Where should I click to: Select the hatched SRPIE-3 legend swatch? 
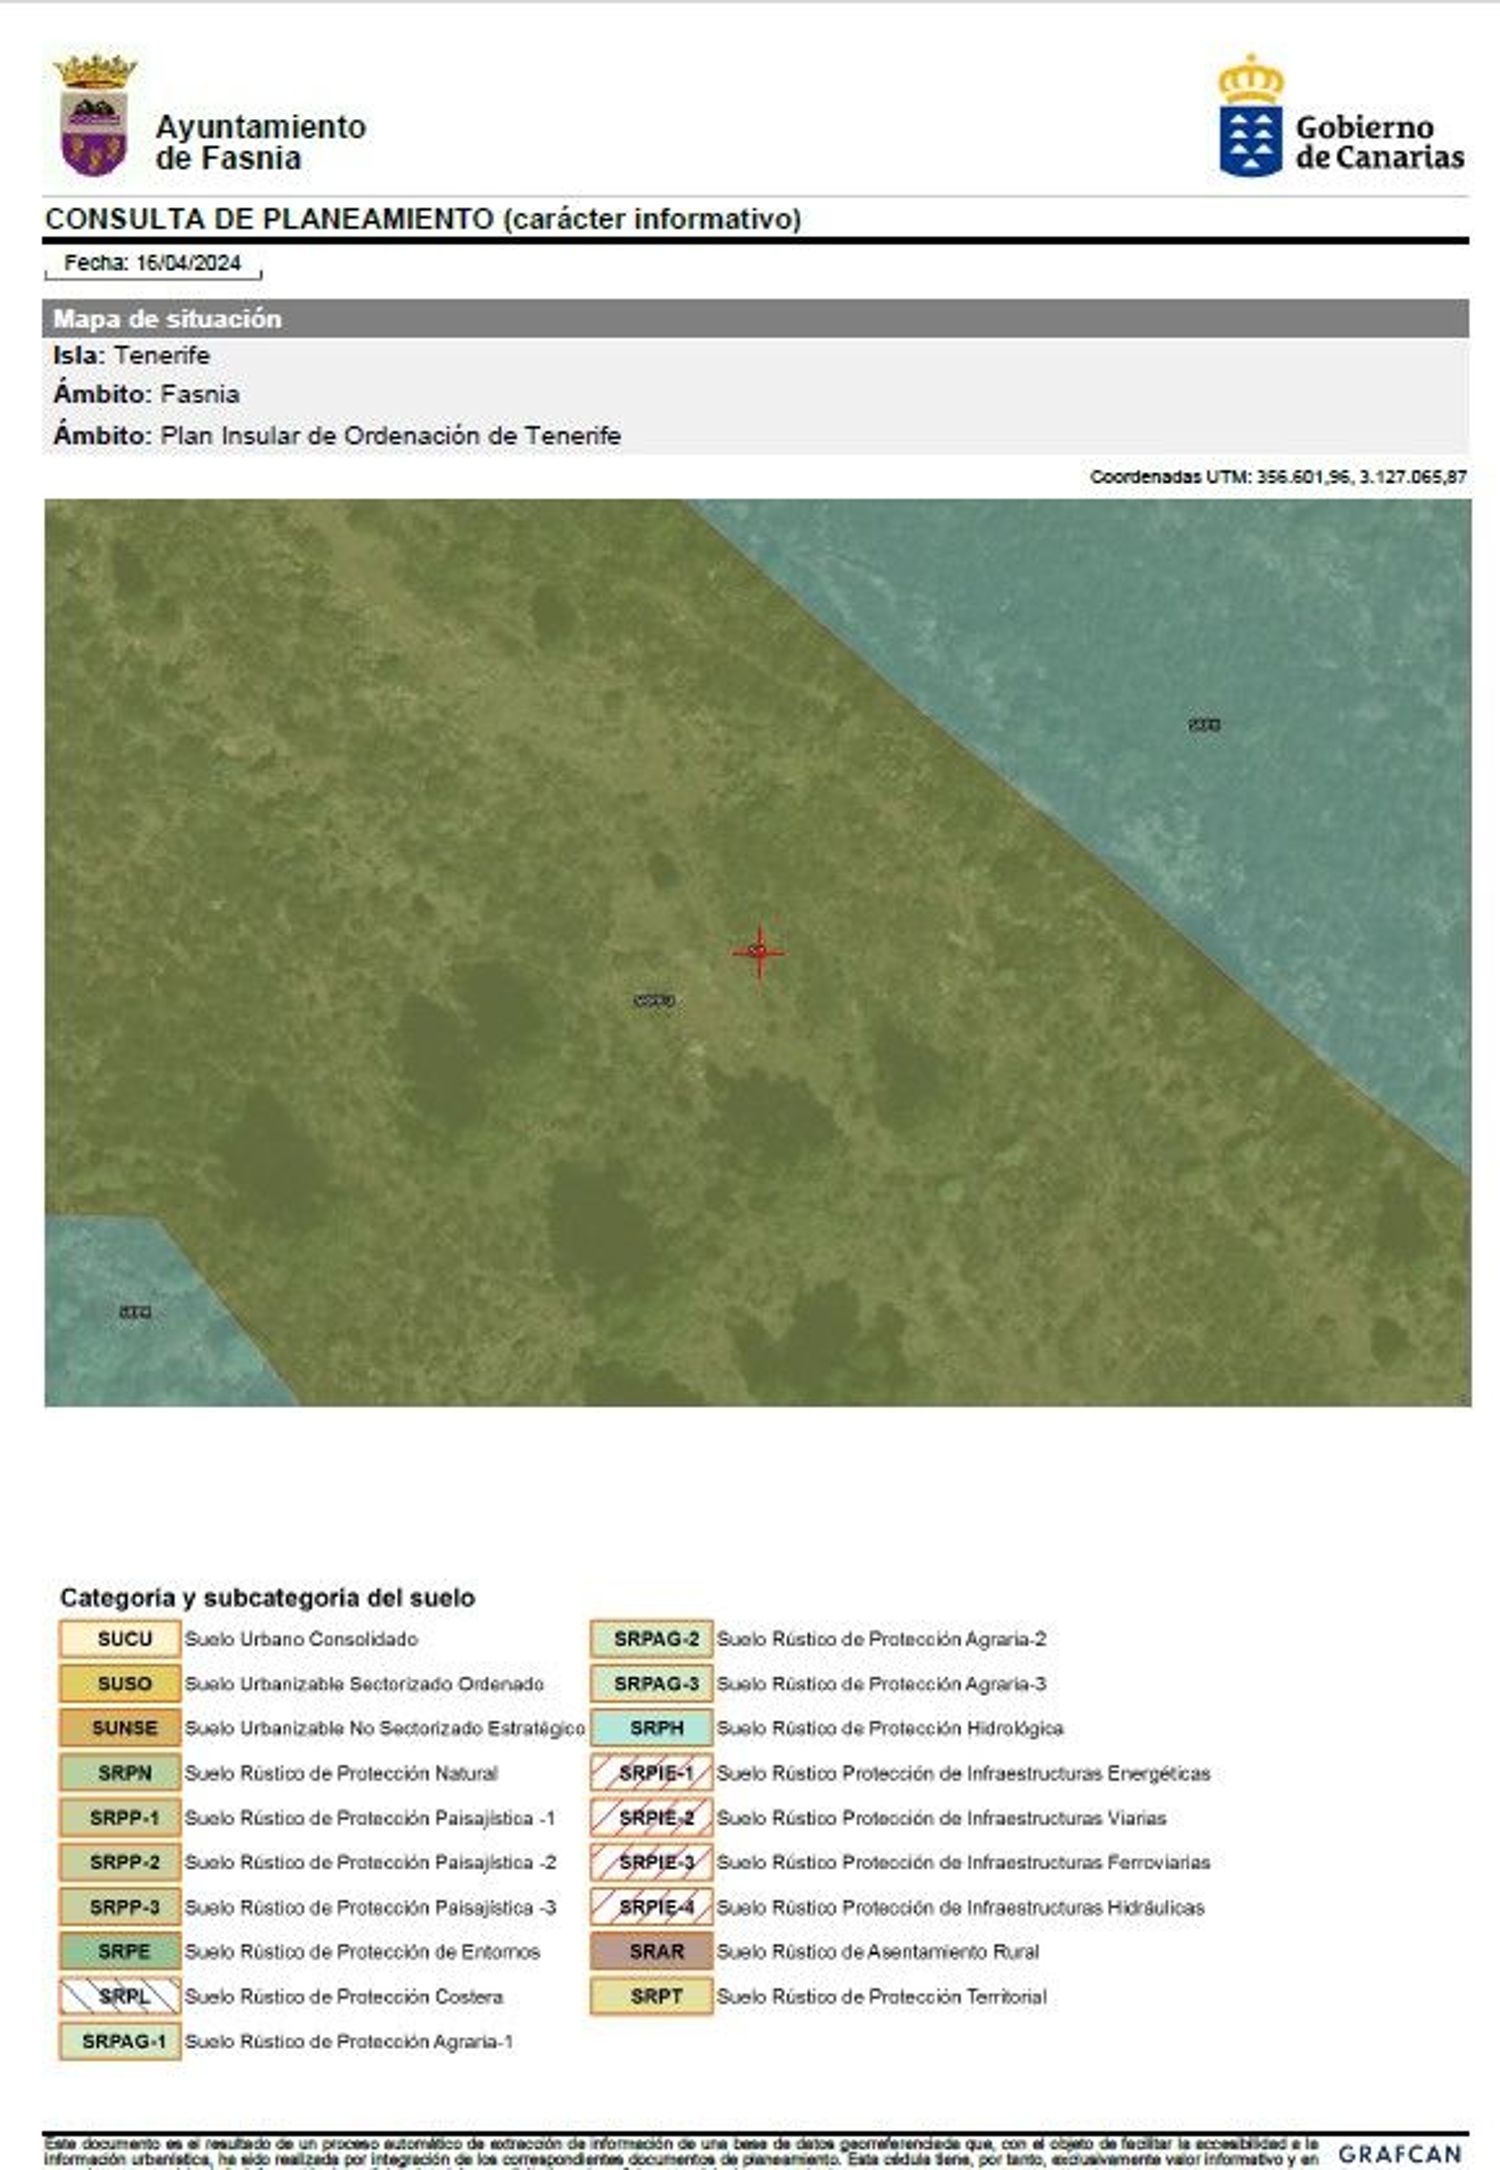(x=652, y=1862)
